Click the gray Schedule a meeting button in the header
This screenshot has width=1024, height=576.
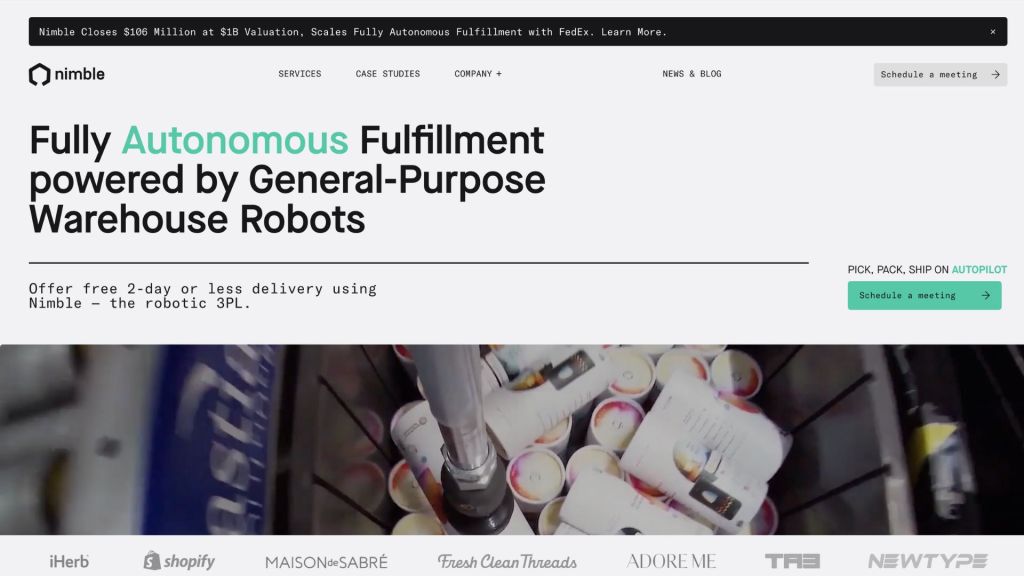(940, 74)
